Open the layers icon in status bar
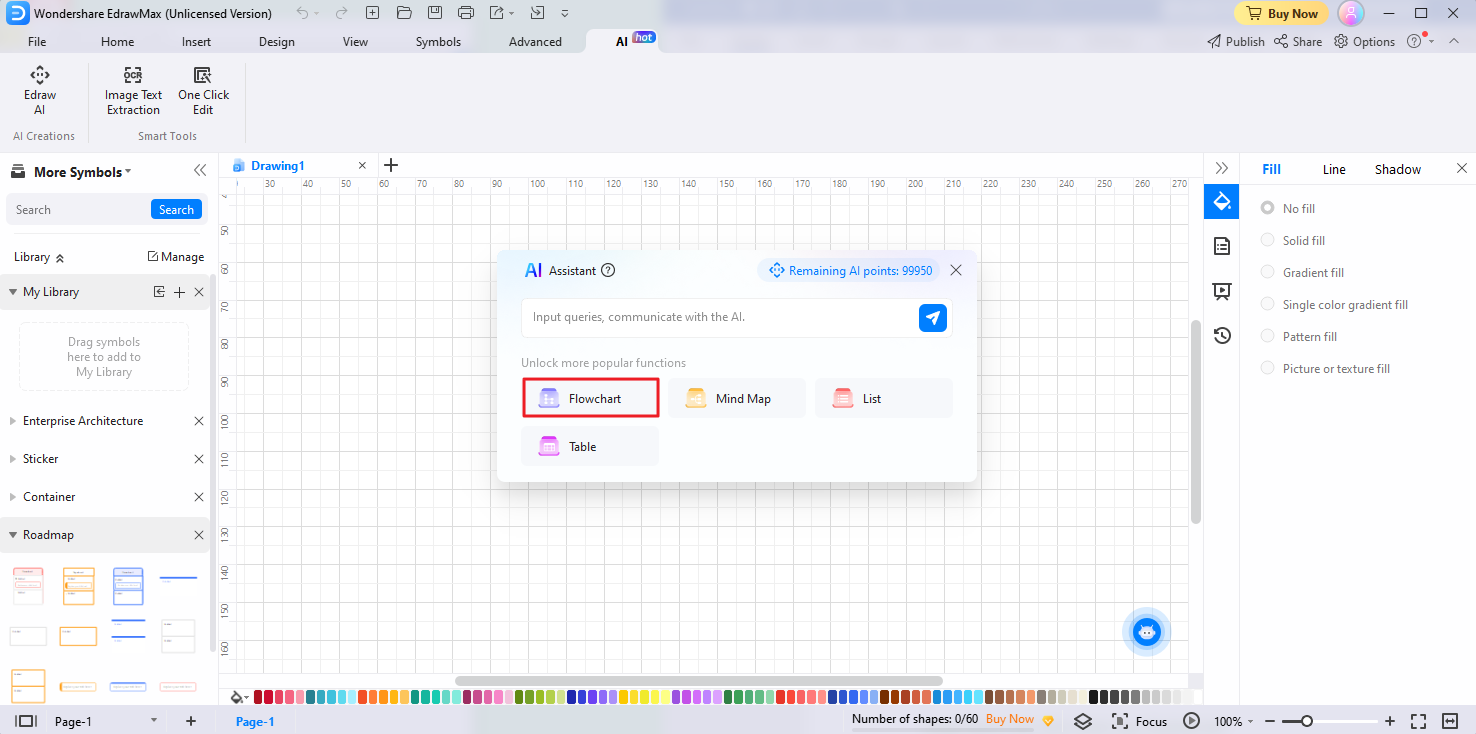 point(1083,721)
